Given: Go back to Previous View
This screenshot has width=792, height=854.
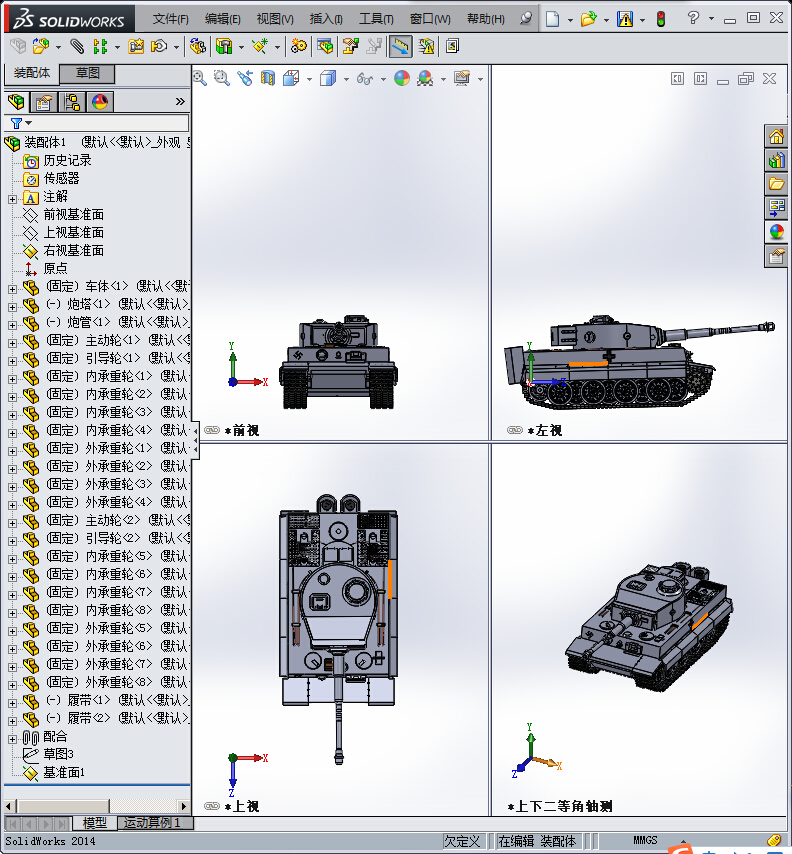Looking at the screenshot, I should (x=245, y=79).
